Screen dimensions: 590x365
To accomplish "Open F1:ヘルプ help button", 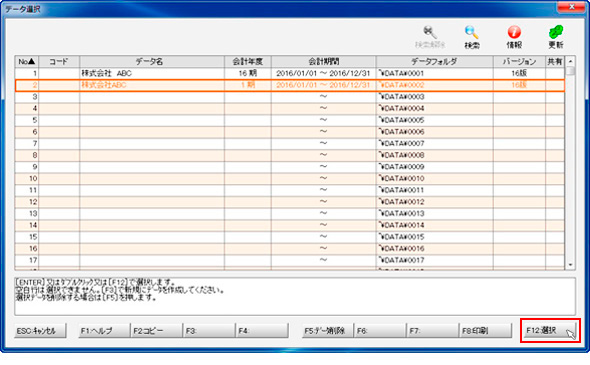I will pyautogui.click(x=104, y=331).
